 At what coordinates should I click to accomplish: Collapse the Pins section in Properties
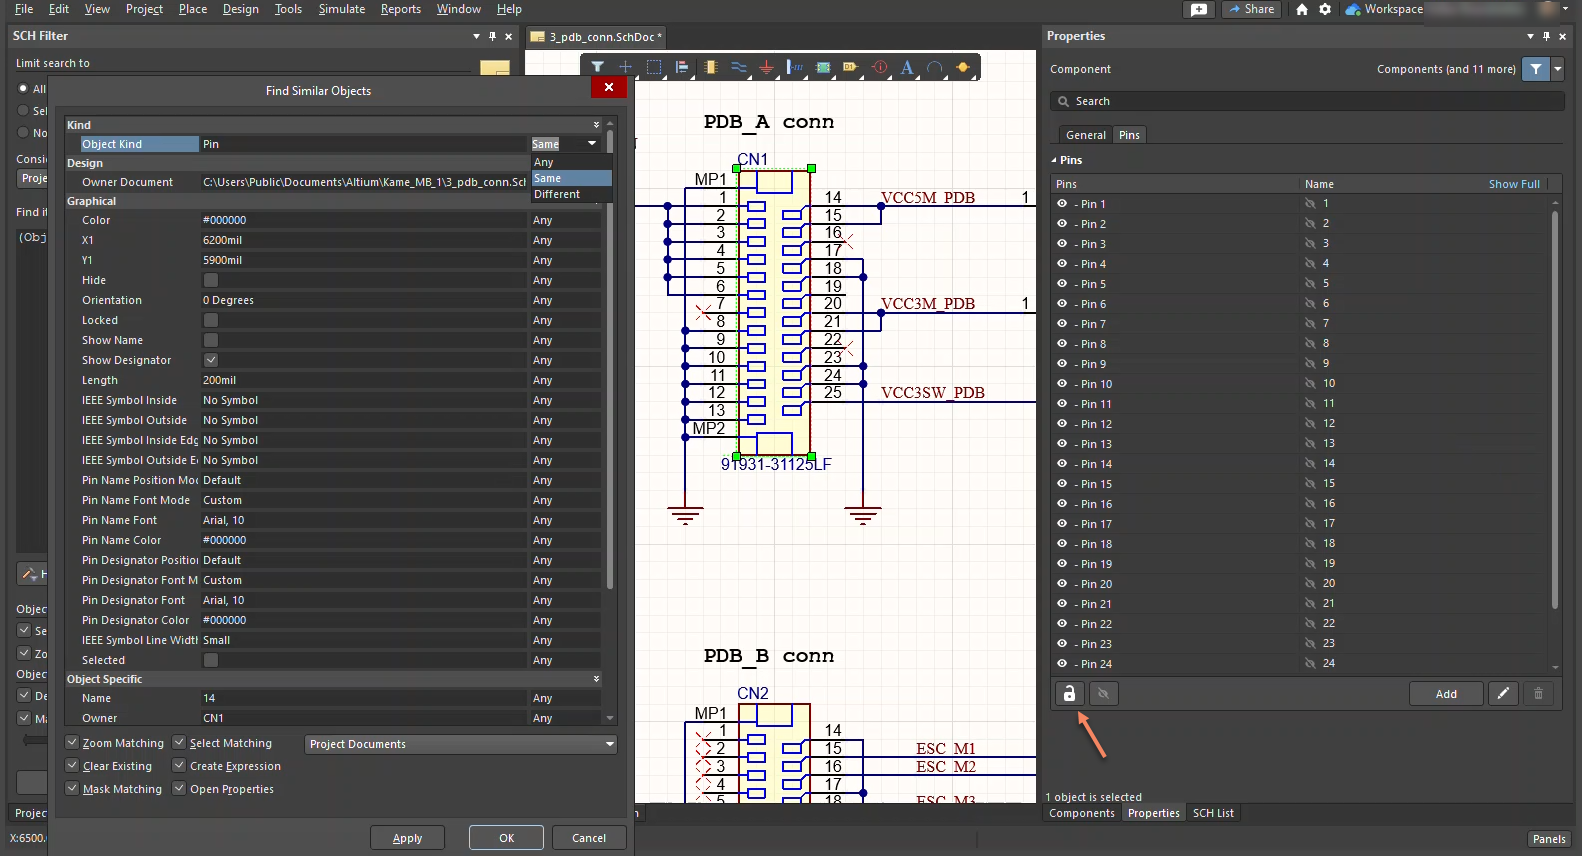[x=1054, y=160]
